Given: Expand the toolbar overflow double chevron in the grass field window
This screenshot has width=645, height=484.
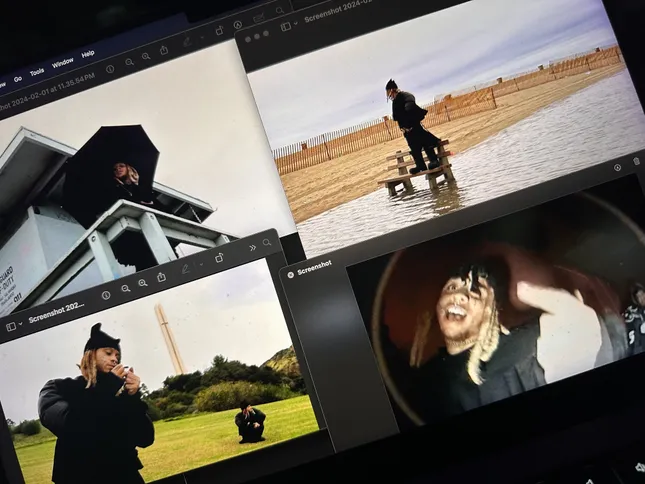Looking at the screenshot, I should (252, 248).
